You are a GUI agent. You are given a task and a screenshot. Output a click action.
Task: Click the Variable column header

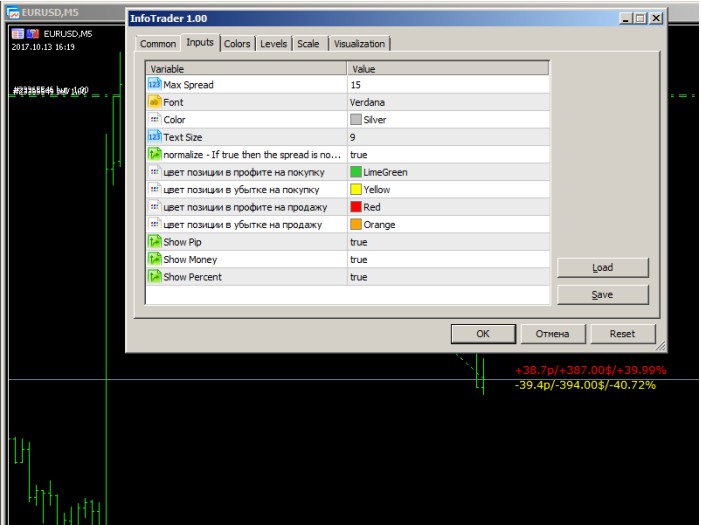246,68
